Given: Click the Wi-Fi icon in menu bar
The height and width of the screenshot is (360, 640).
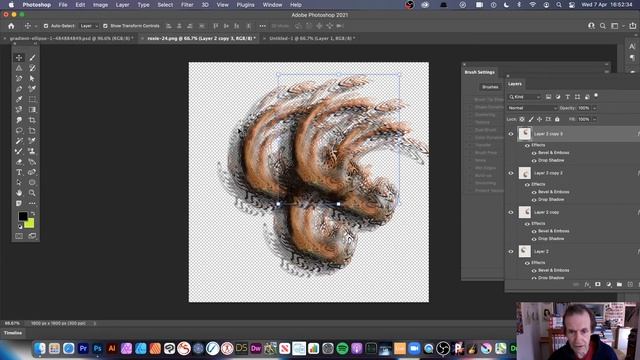Looking at the screenshot, I should (533, 5).
